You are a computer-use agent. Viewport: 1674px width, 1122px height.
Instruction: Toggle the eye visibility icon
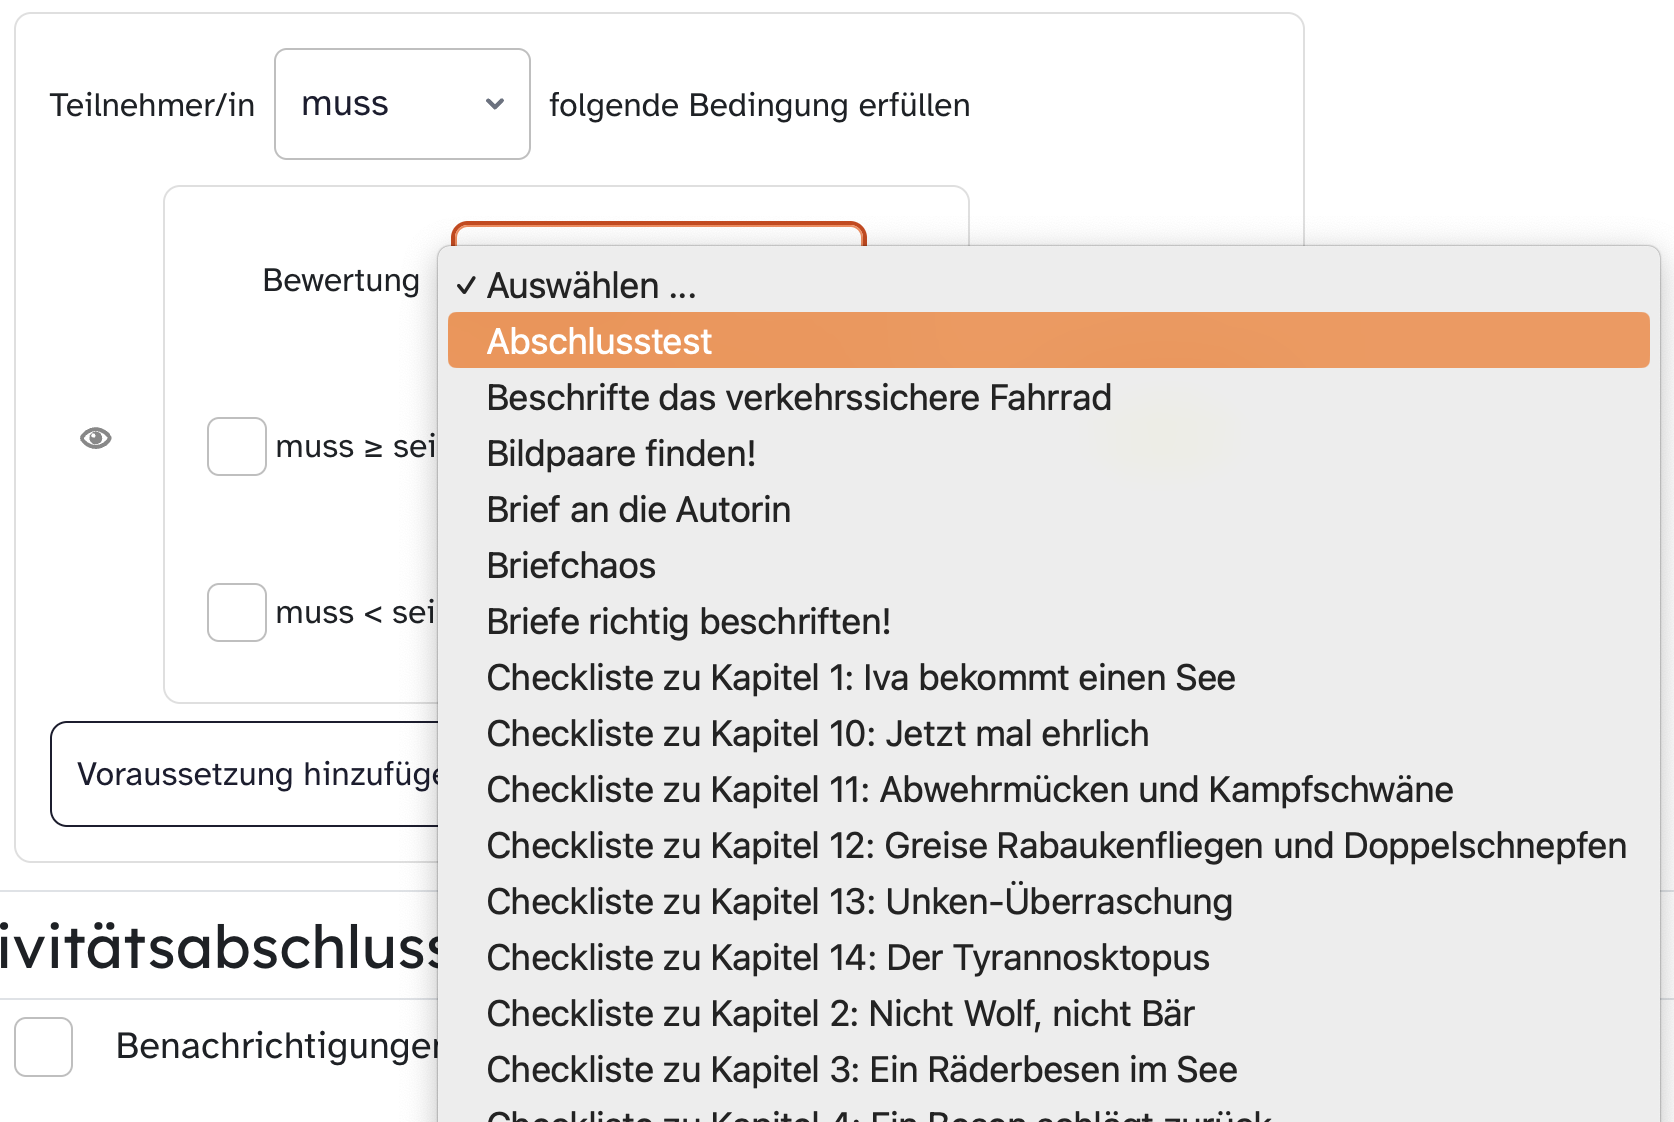tap(96, 438)
